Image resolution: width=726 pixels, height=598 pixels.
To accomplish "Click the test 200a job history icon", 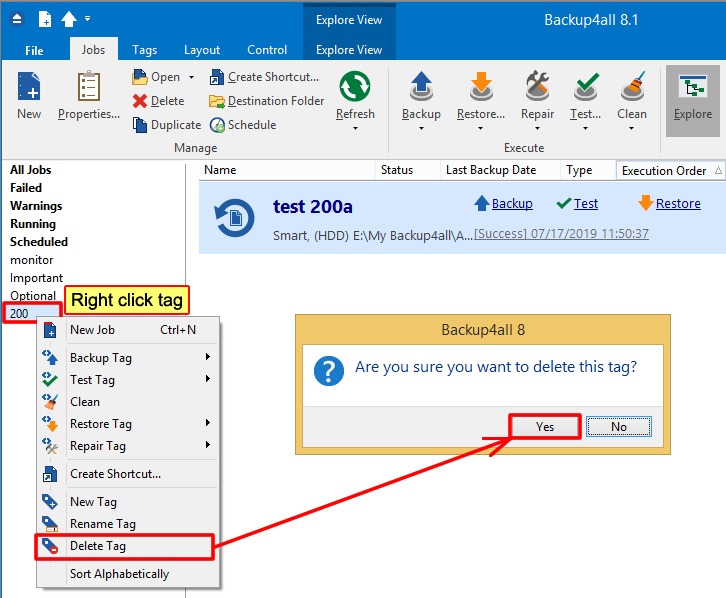I will pyautogui.click(x=234, y=218).
